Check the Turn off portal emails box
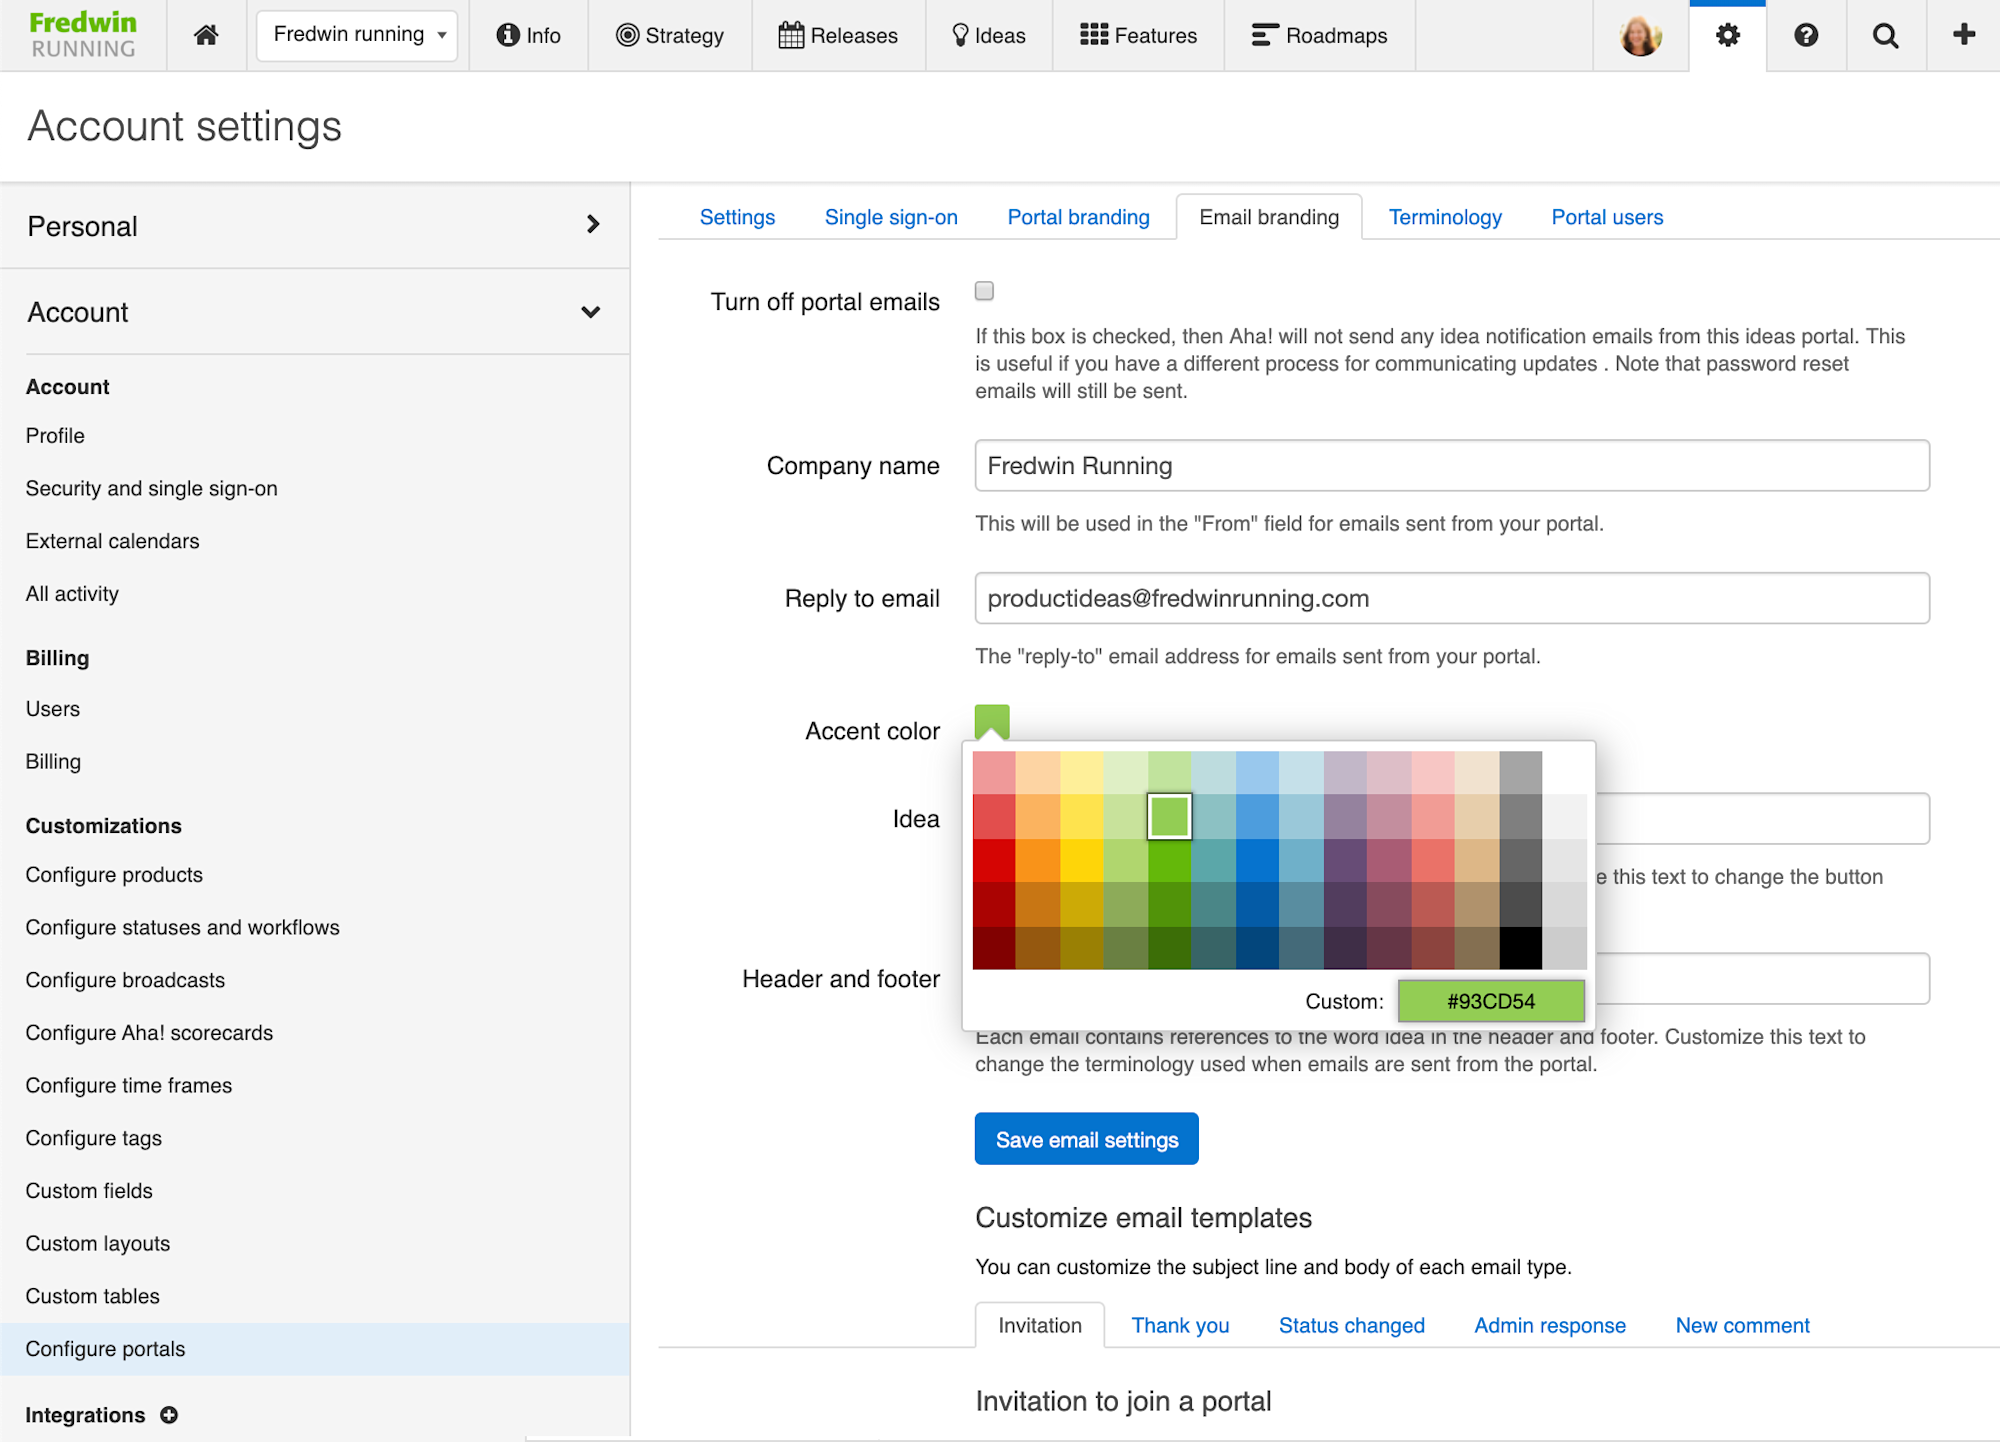This screenshot has width=2000, height=1442. [x=984, y=291]
